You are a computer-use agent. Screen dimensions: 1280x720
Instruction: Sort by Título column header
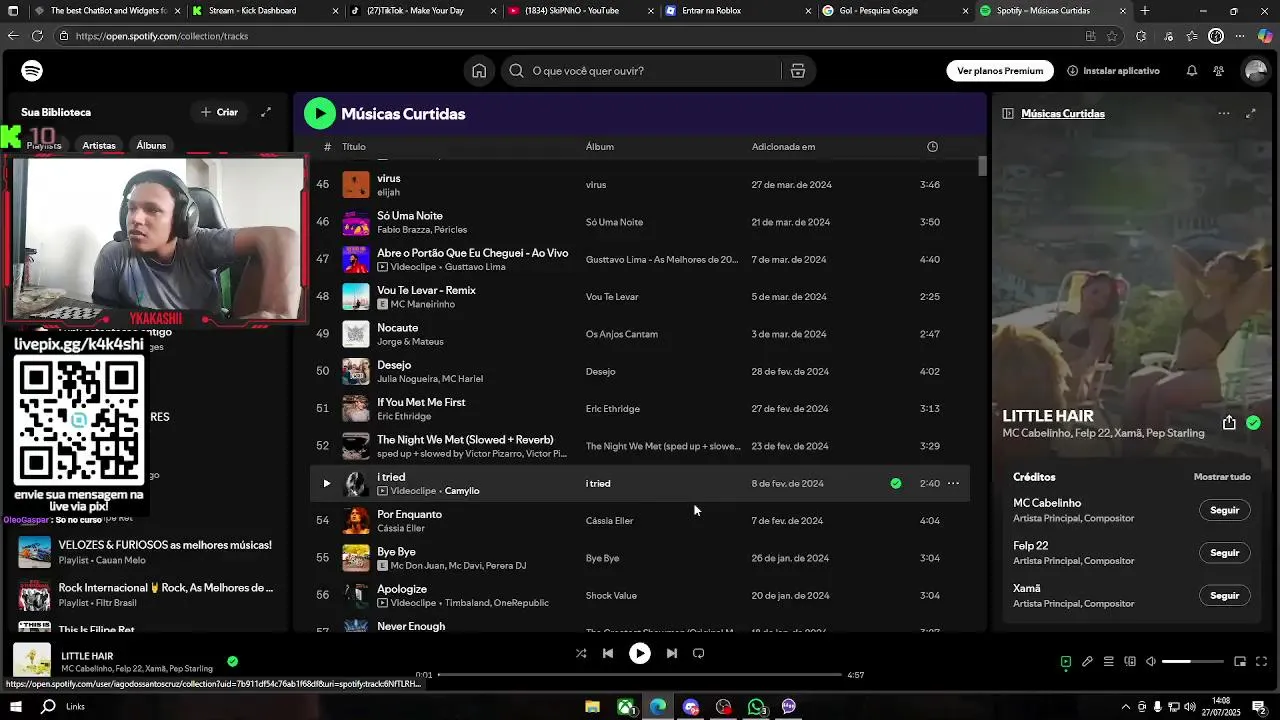[x=354, y=147]
